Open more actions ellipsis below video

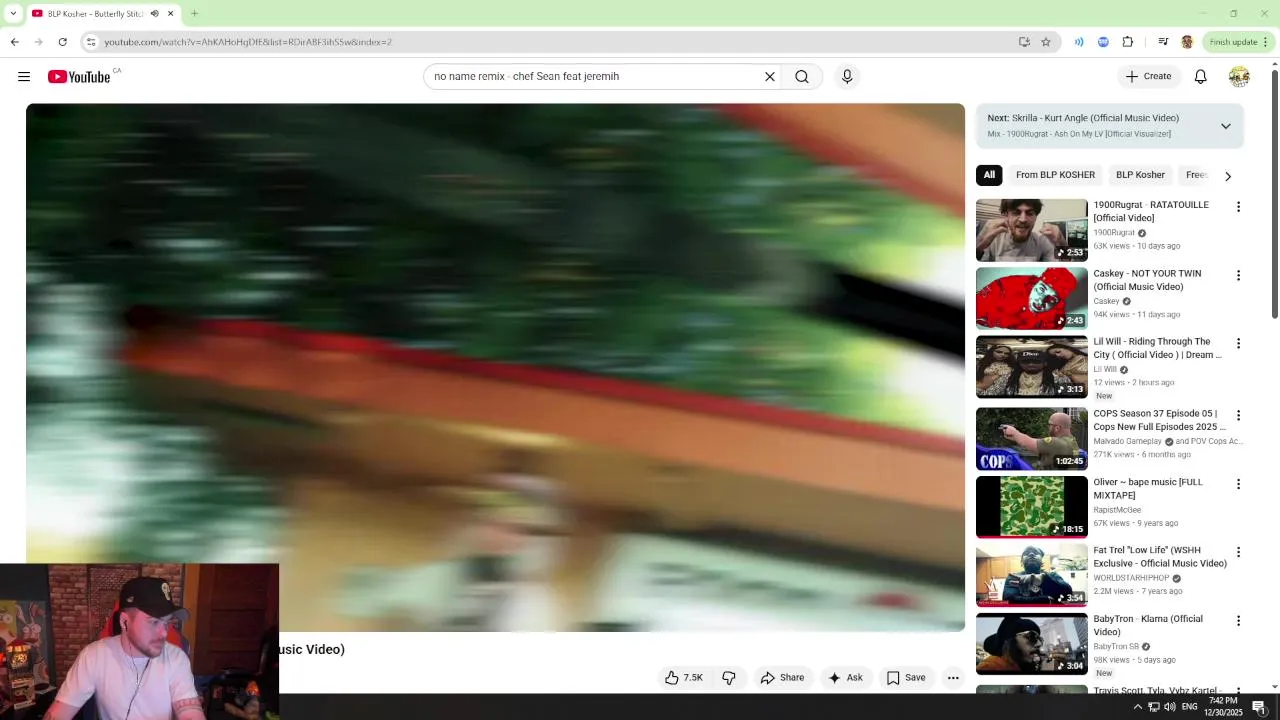(953, 677)
